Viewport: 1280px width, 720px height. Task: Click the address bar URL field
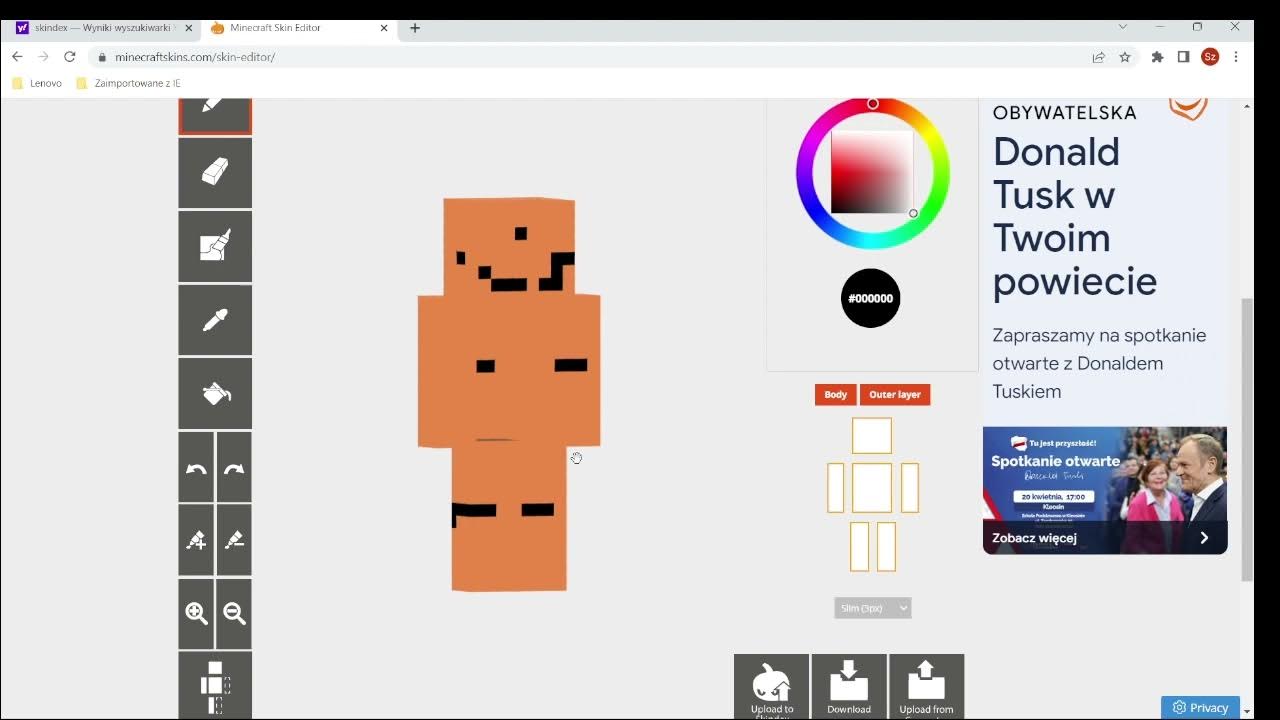tap(590, 57)
